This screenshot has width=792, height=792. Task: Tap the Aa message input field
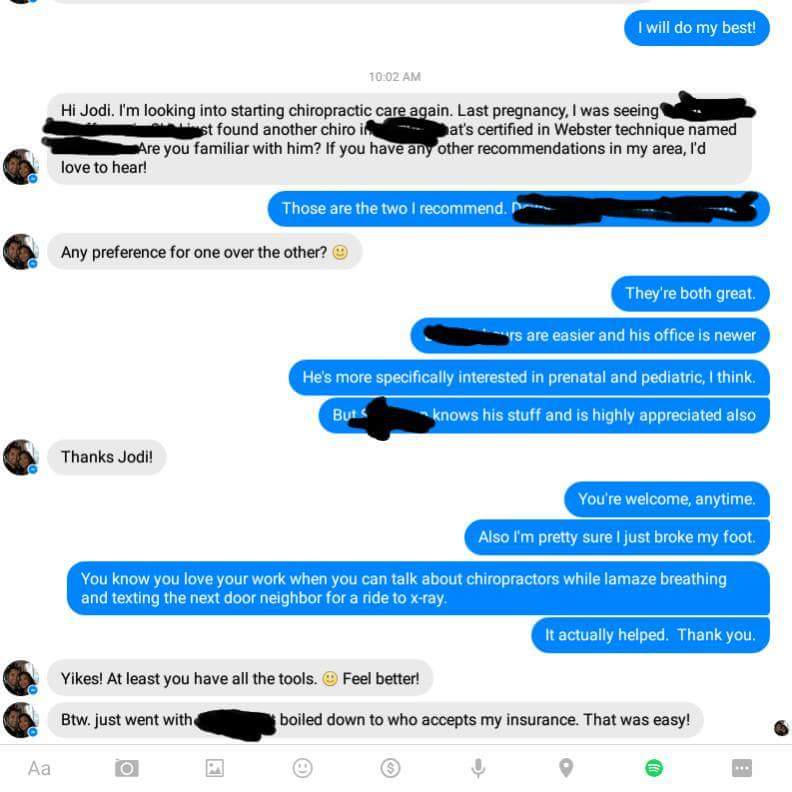click(39, 769)
